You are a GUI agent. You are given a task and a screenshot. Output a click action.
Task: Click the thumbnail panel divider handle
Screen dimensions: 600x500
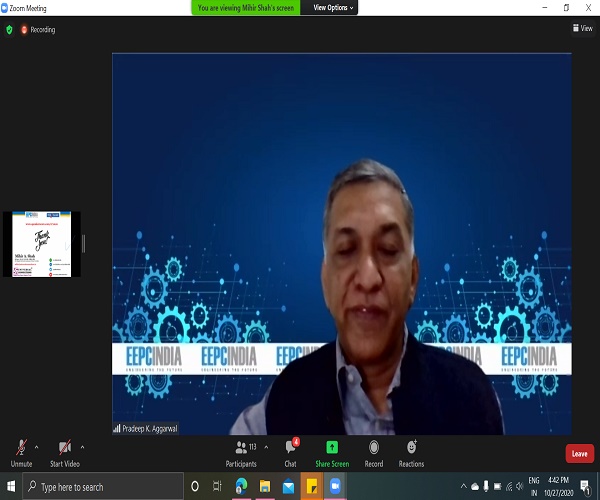pos(84,244)
